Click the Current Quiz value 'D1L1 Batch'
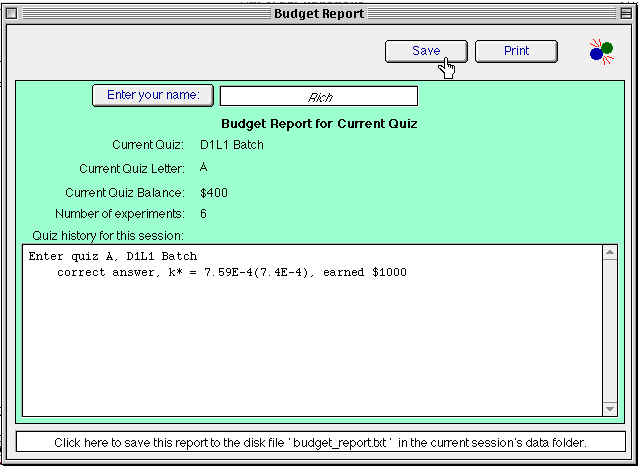The image size is (639, 467). point(232,145)
